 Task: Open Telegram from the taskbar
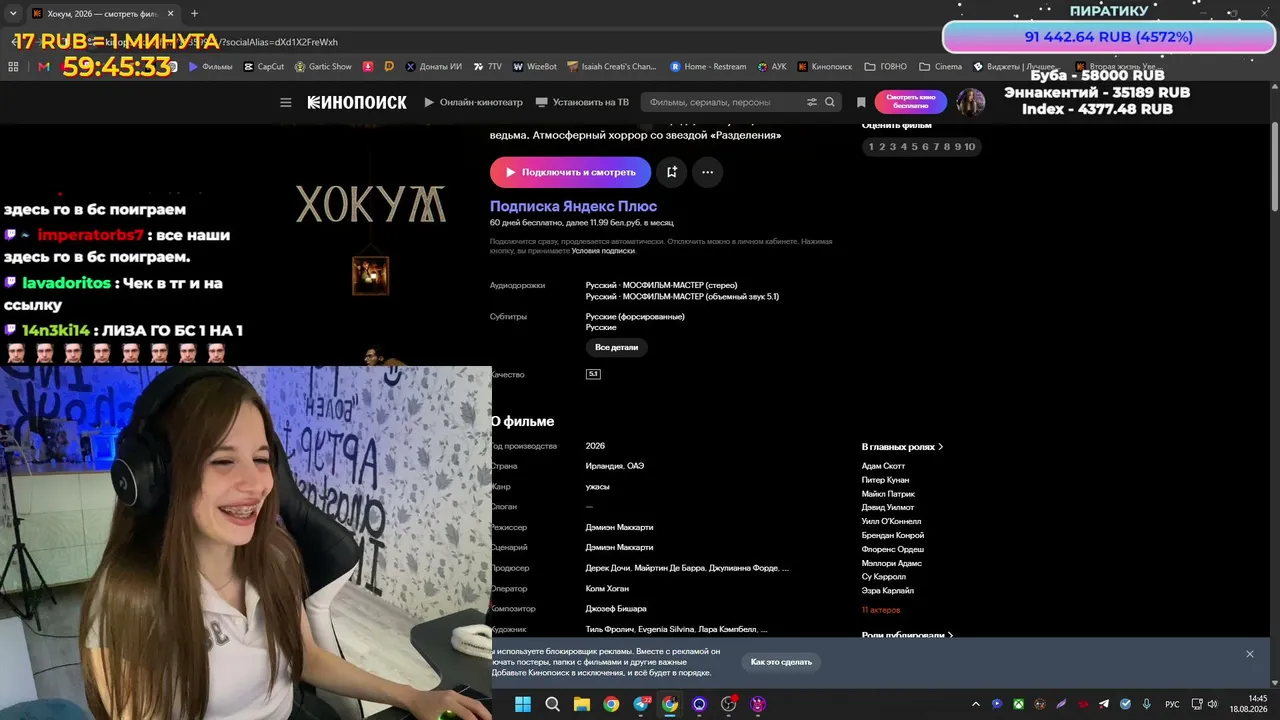tap(641, 704)
